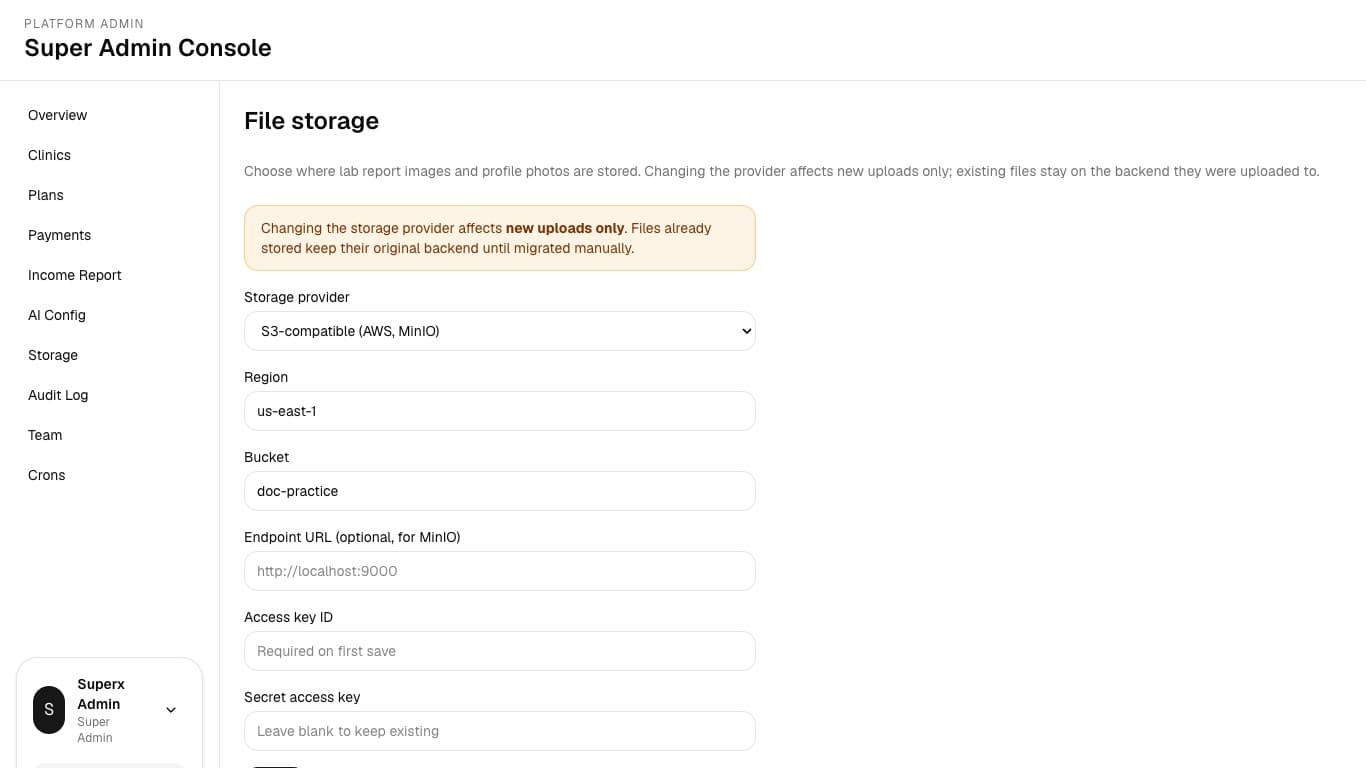Viewport: 1366px width, 768px height.
Task: Focus the Bucket field containing doc-practice
Action: pyautogui.click(x=499, y=491)
